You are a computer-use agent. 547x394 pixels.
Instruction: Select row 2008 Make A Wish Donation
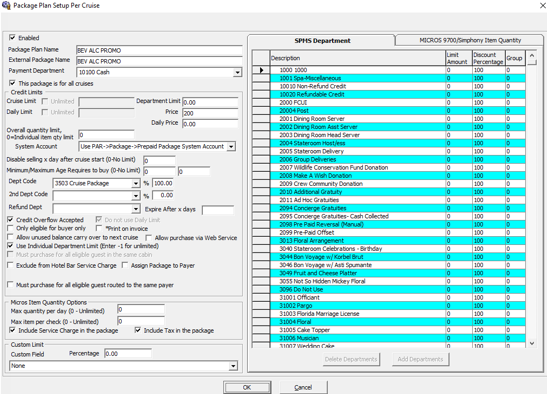click(x=397, y=176)
